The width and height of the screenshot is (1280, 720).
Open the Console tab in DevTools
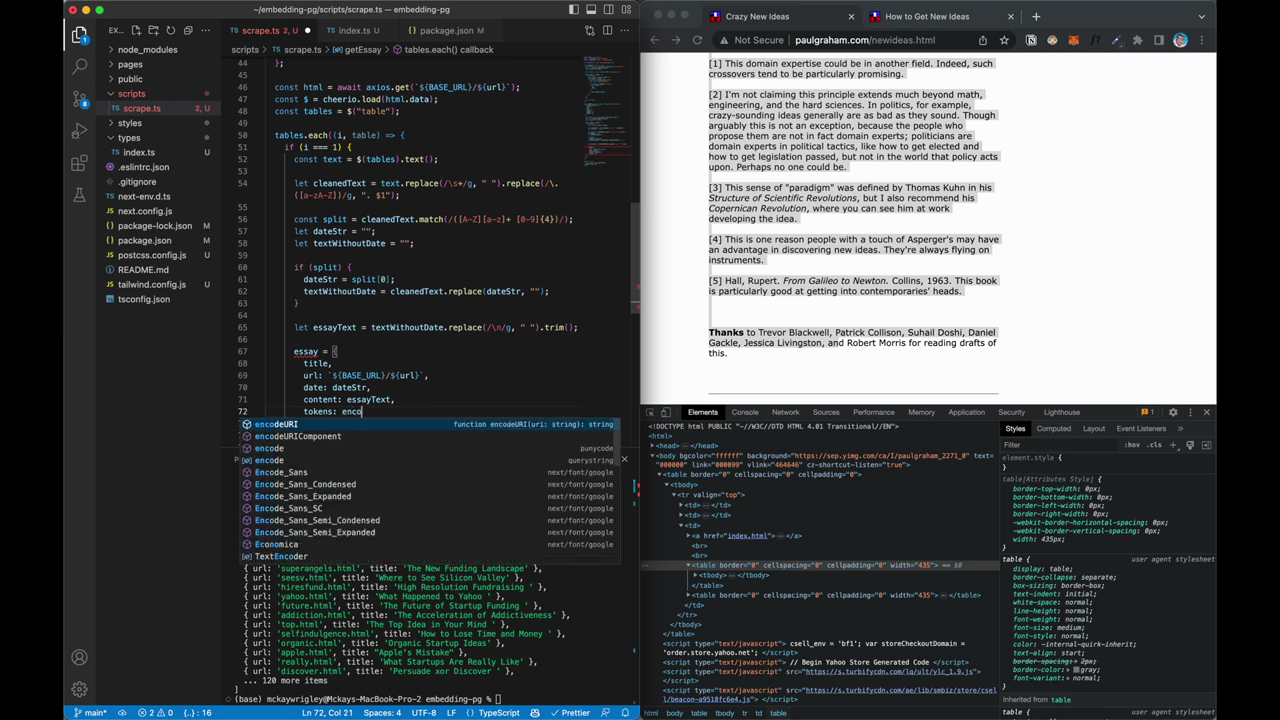(745, 412)
